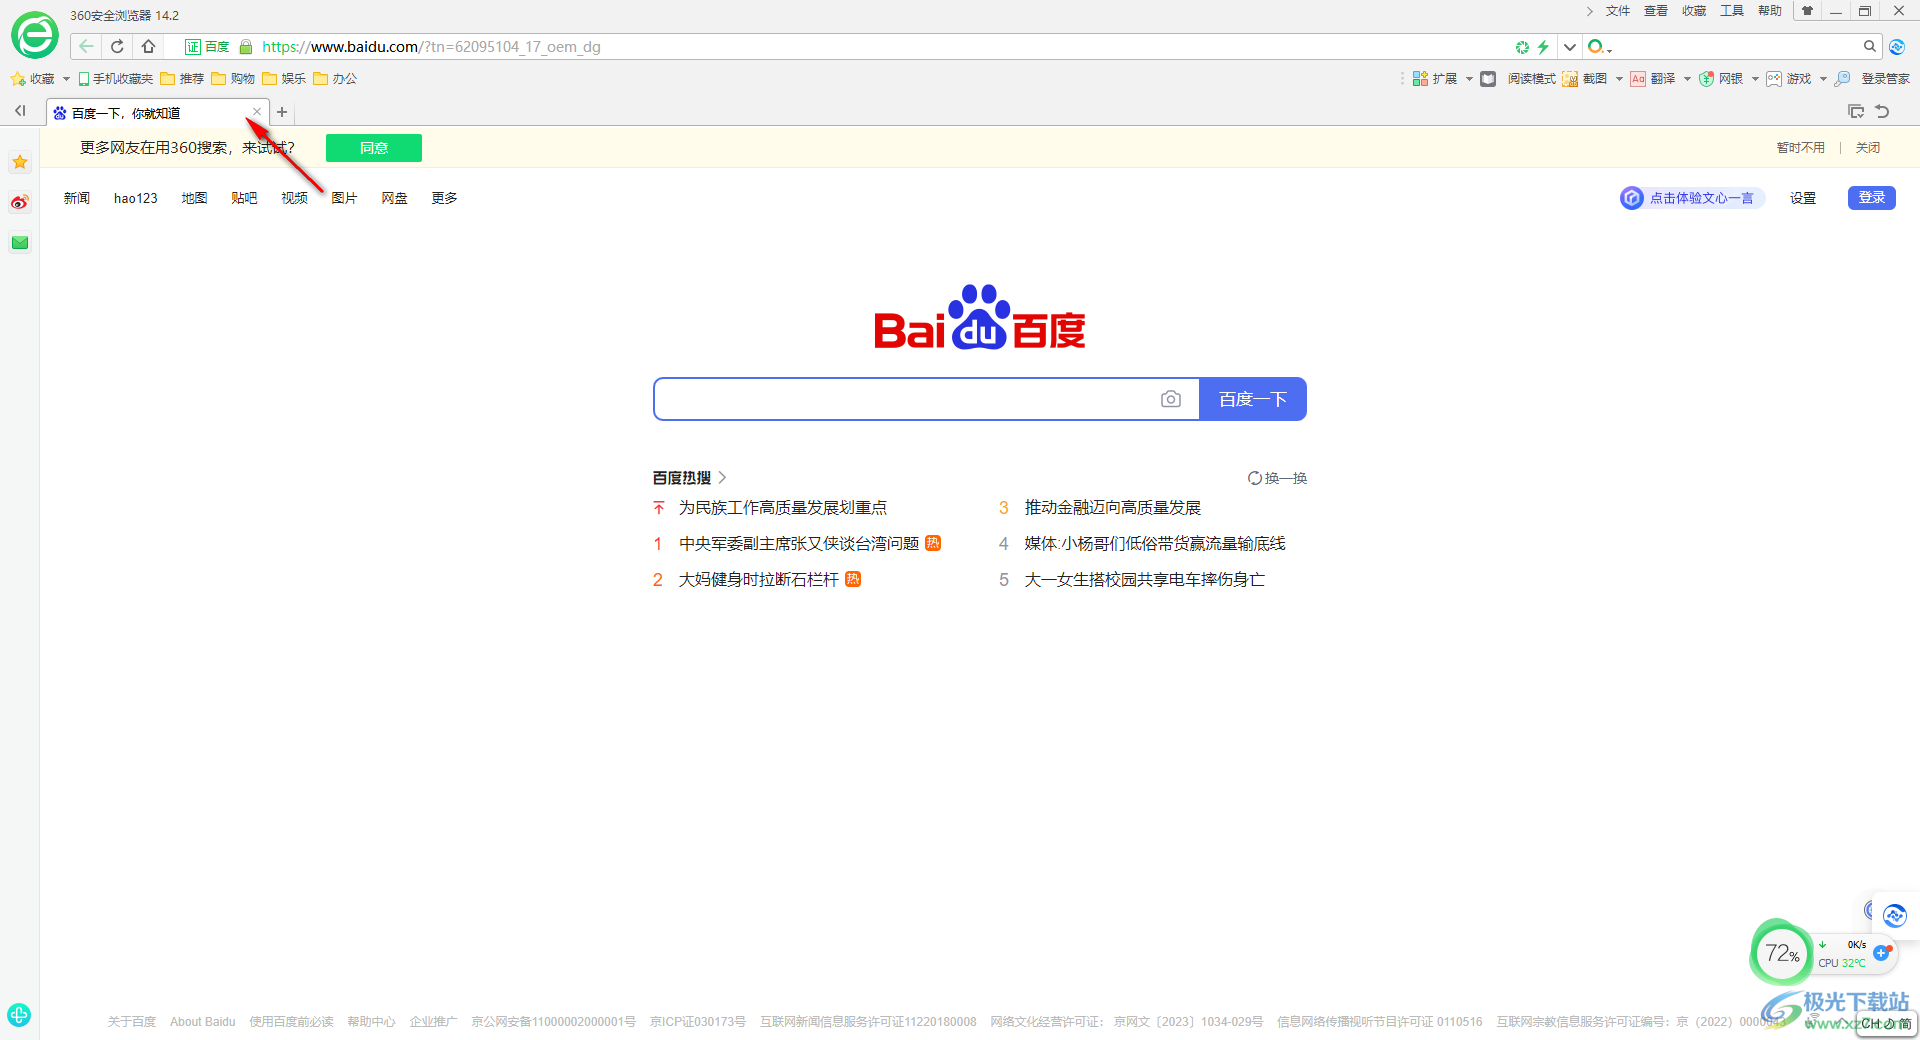Image resolution: width=1920 pixels, height=1040 pixels.
Task: Open the 游戏 games tool
Action: (x=1789, y=78)
